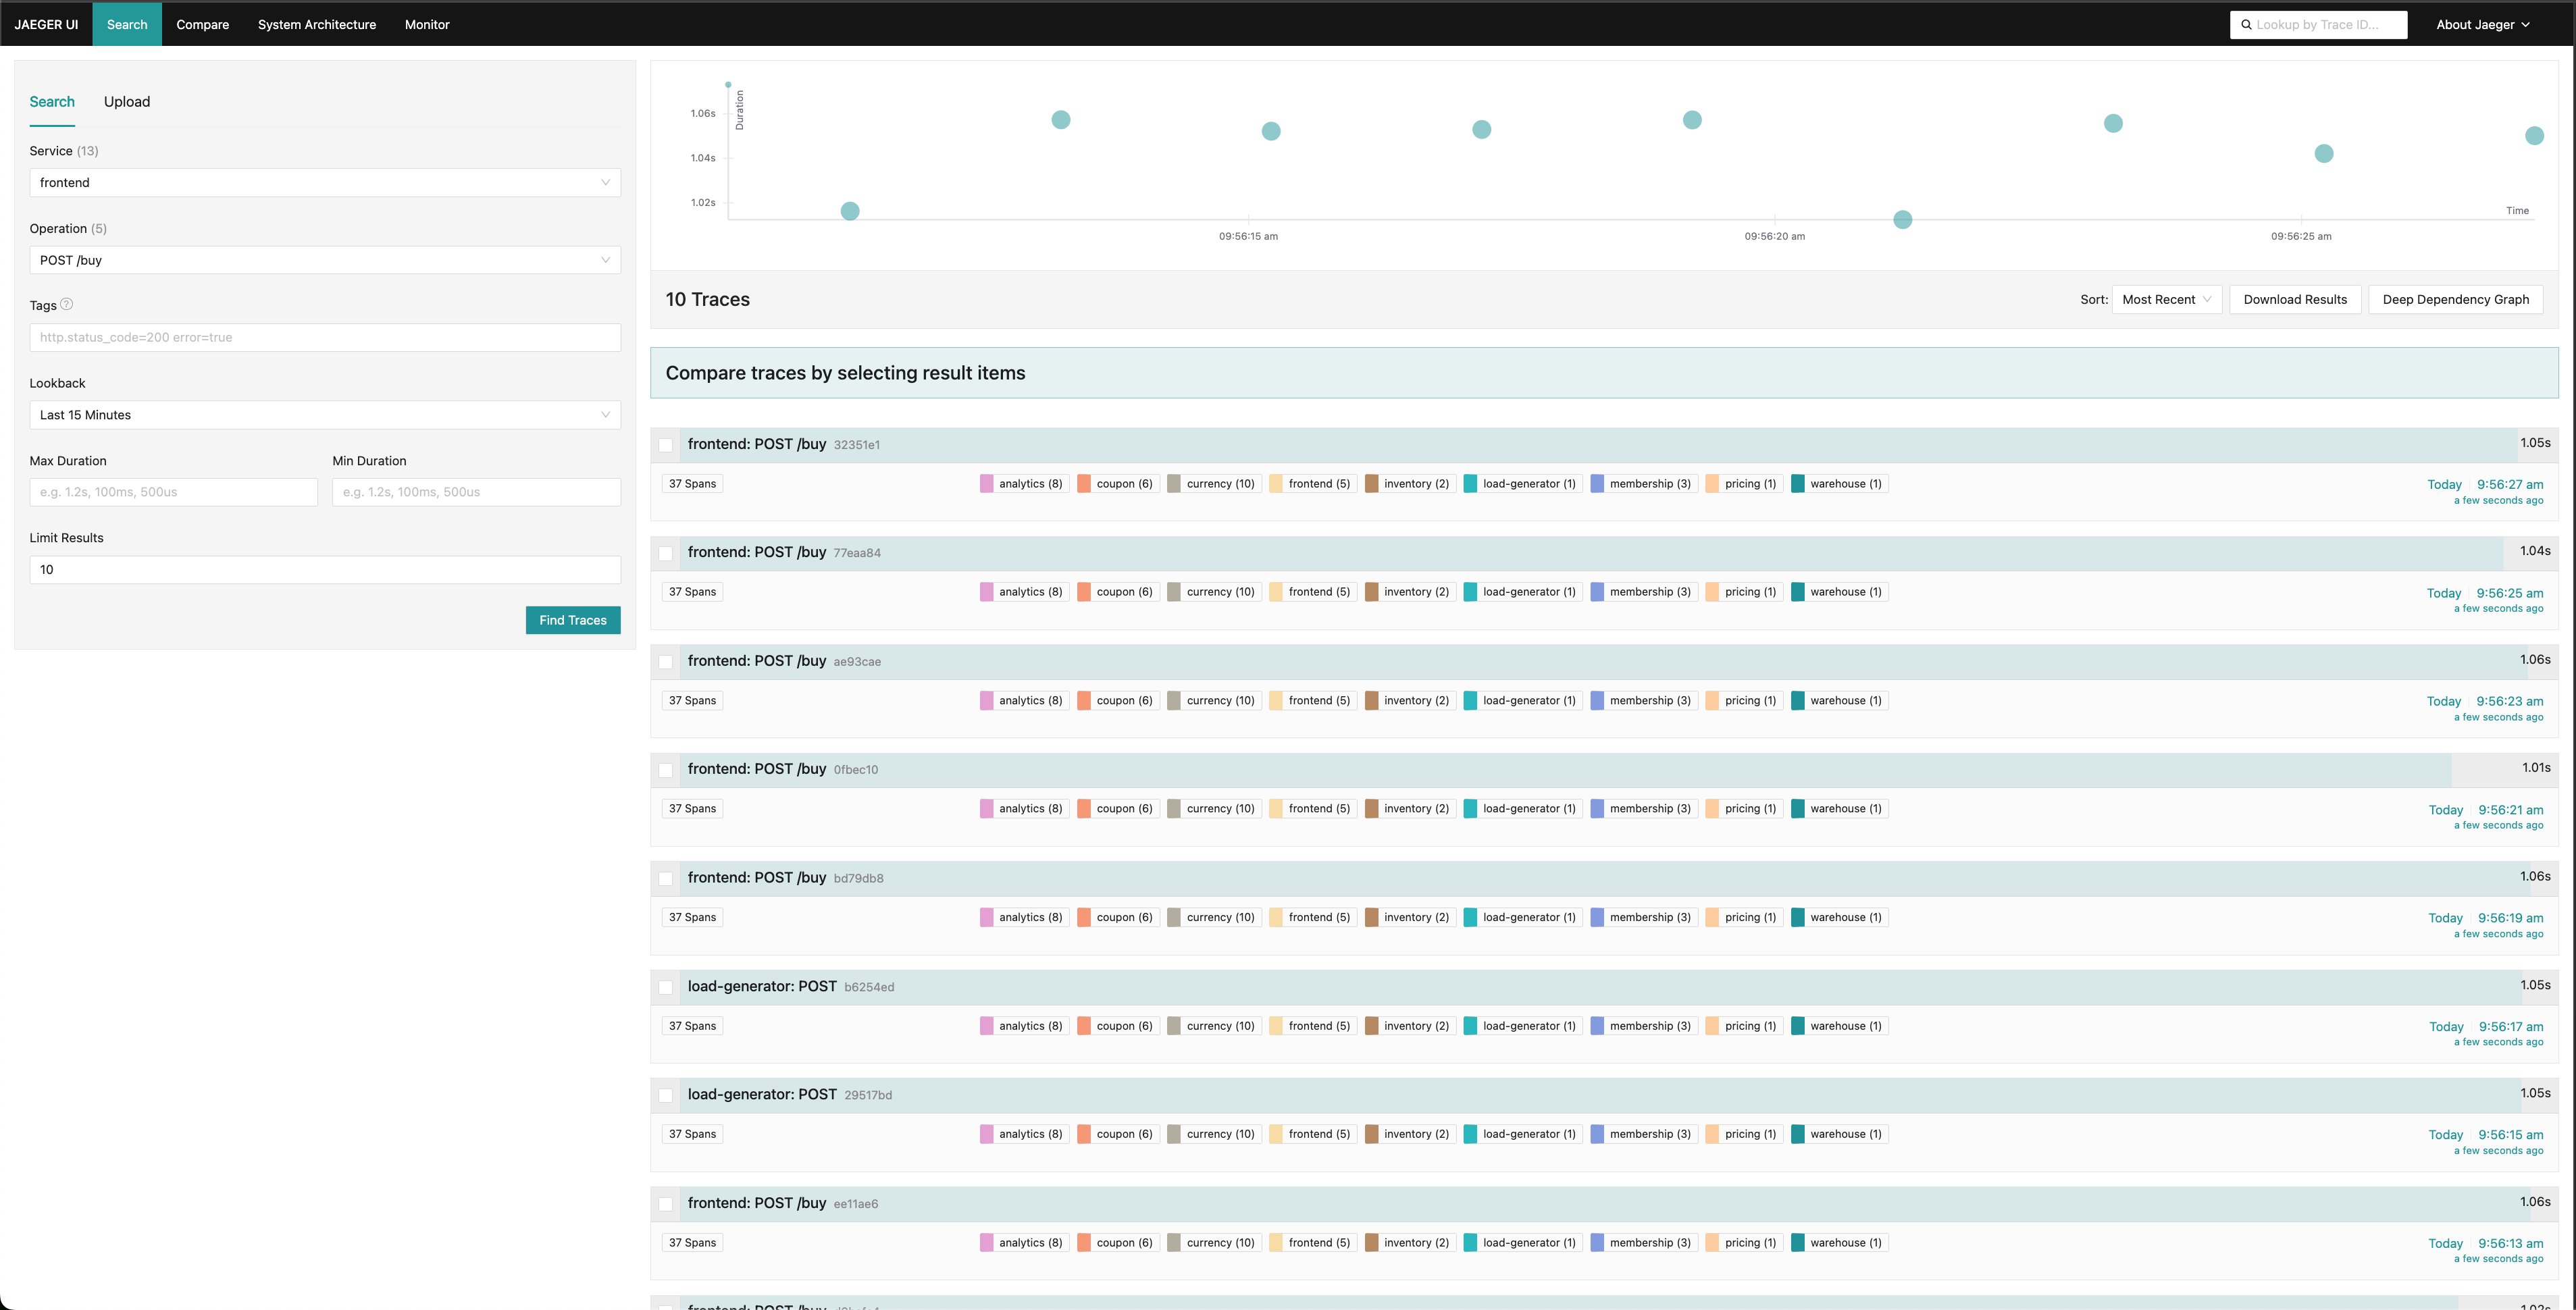Click the JAEGER UI home link
2576x1310 pixels.
46,24
